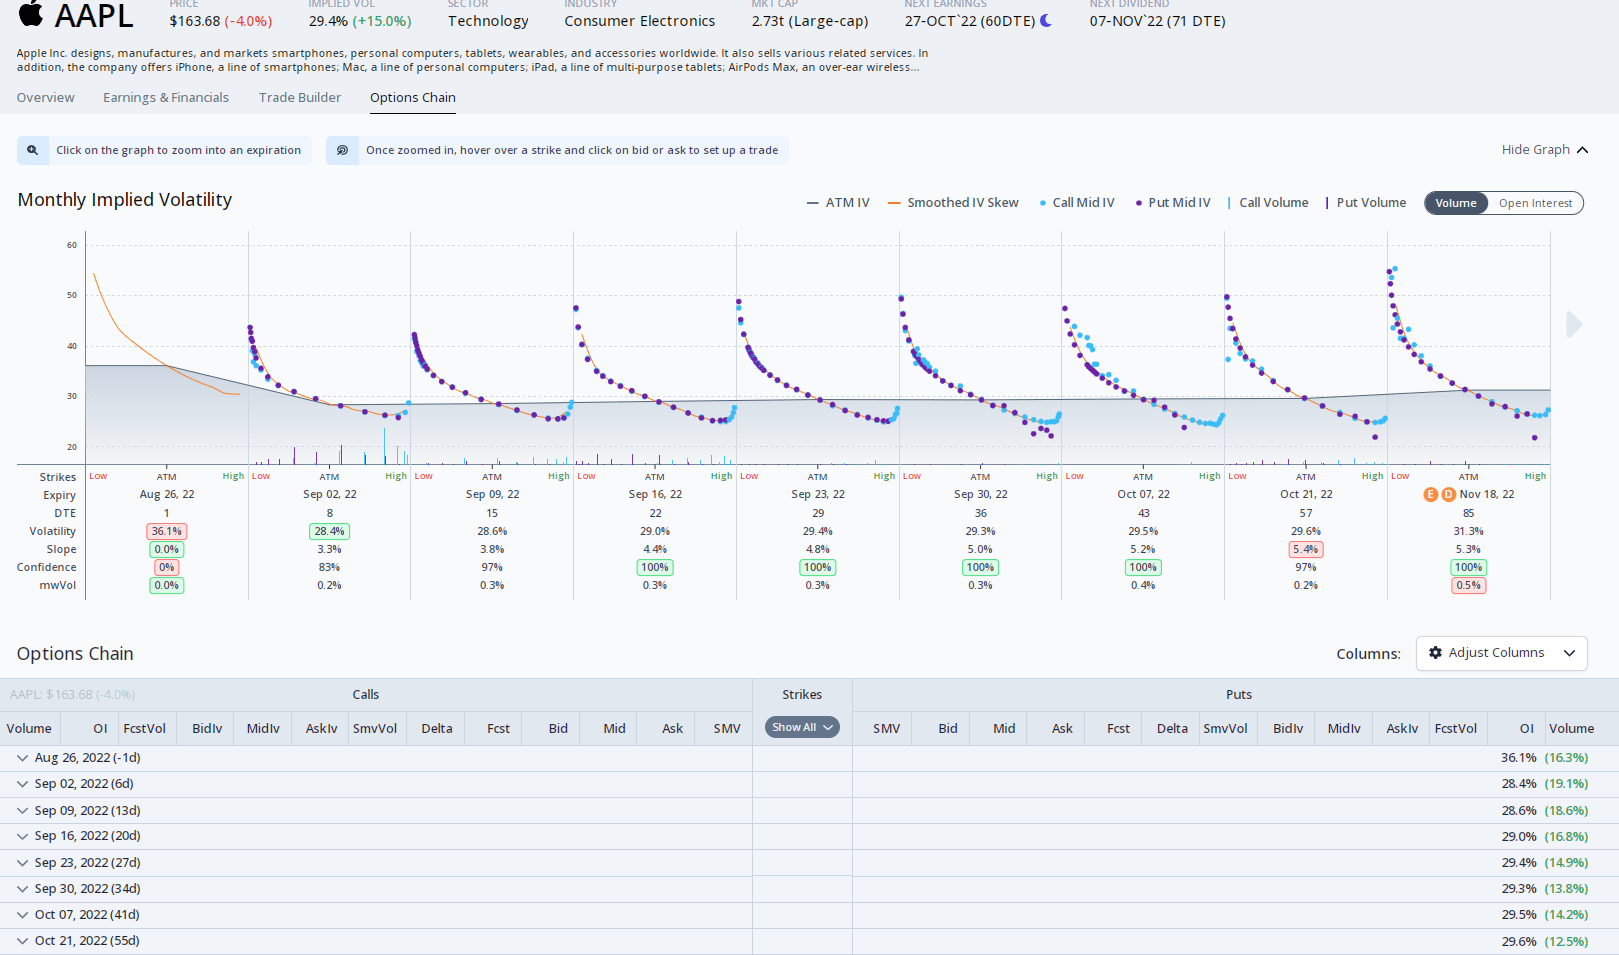Click the puts OI column header
1619x955 pixels.
click(1526, 728)
